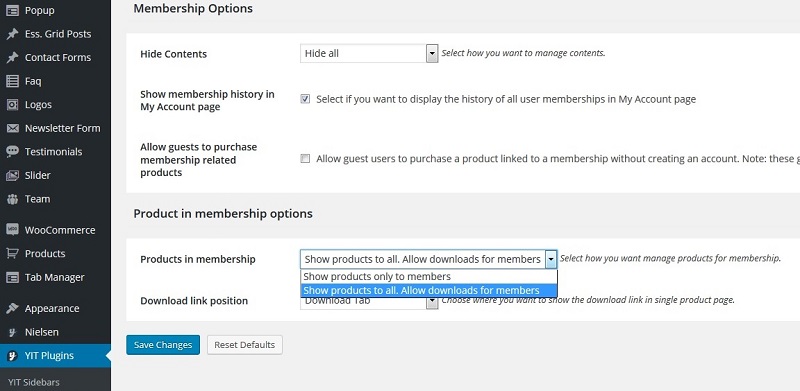Click the Products cart icon
The image size is (800, 391).
(12, 254)
